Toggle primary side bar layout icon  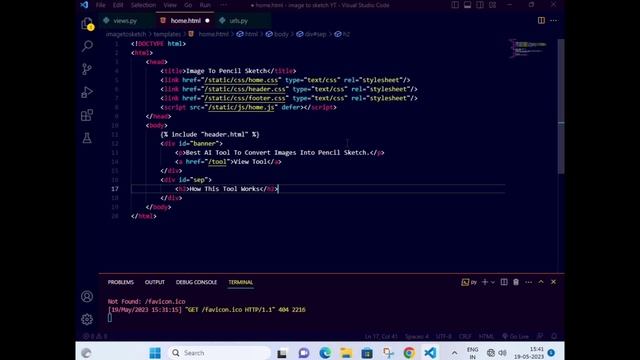(455, 5)
